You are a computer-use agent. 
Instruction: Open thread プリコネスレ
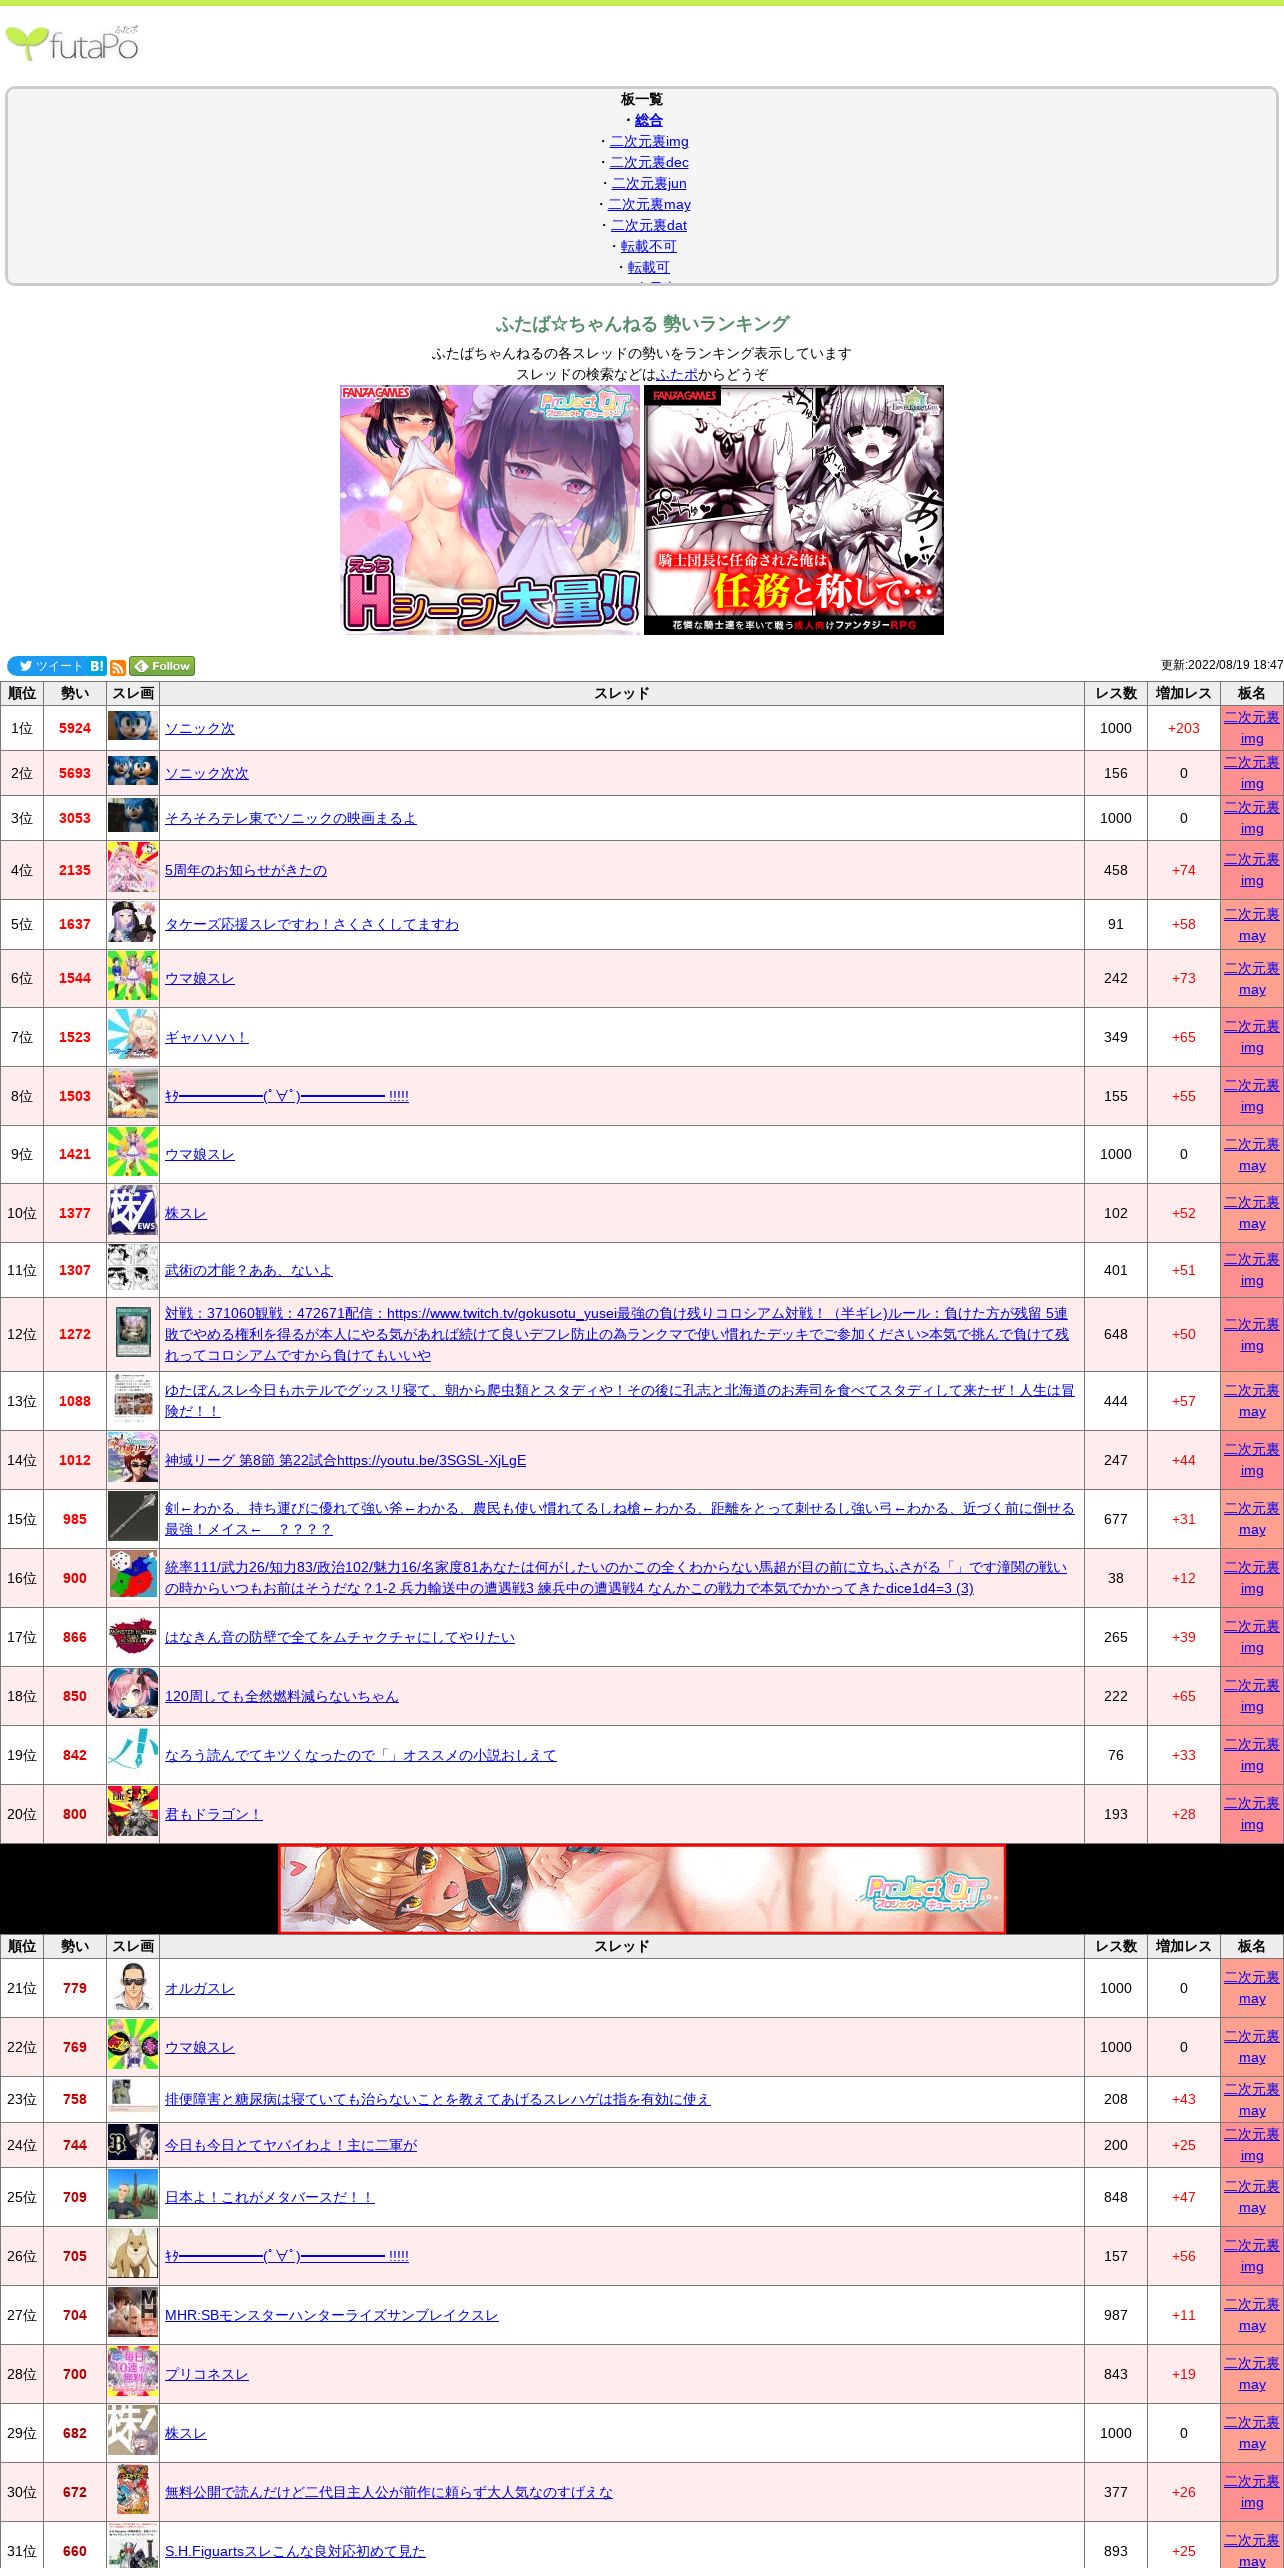(x=206, y=2374)
